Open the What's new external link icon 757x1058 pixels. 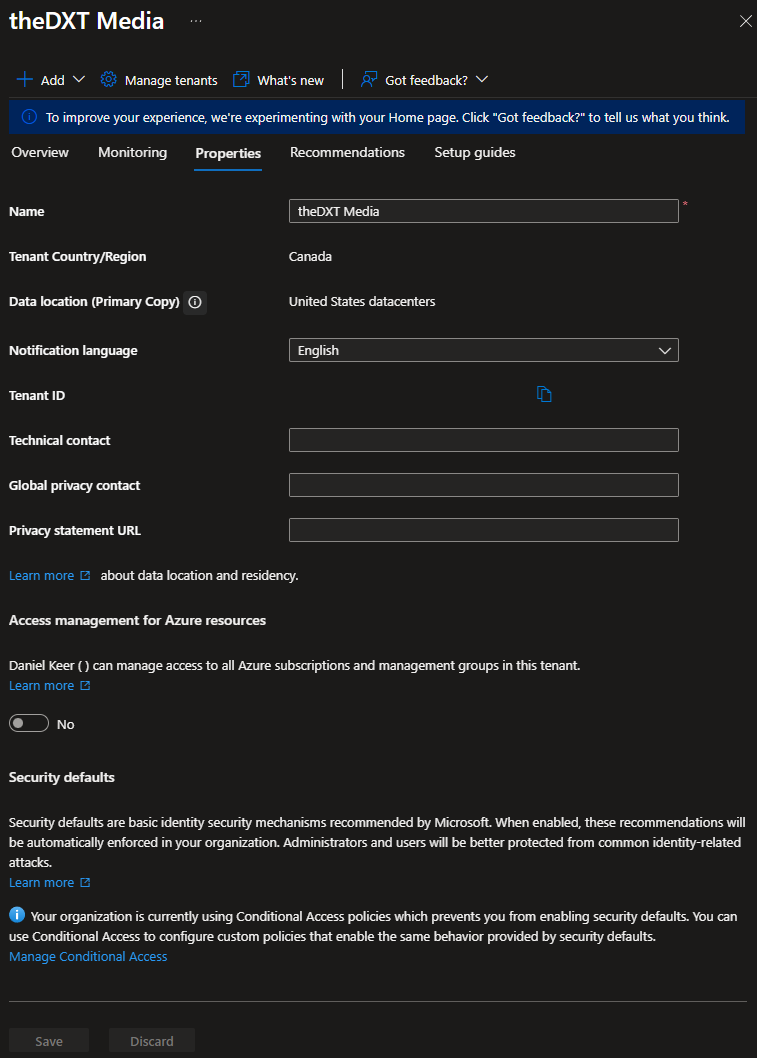pos(241,80)
